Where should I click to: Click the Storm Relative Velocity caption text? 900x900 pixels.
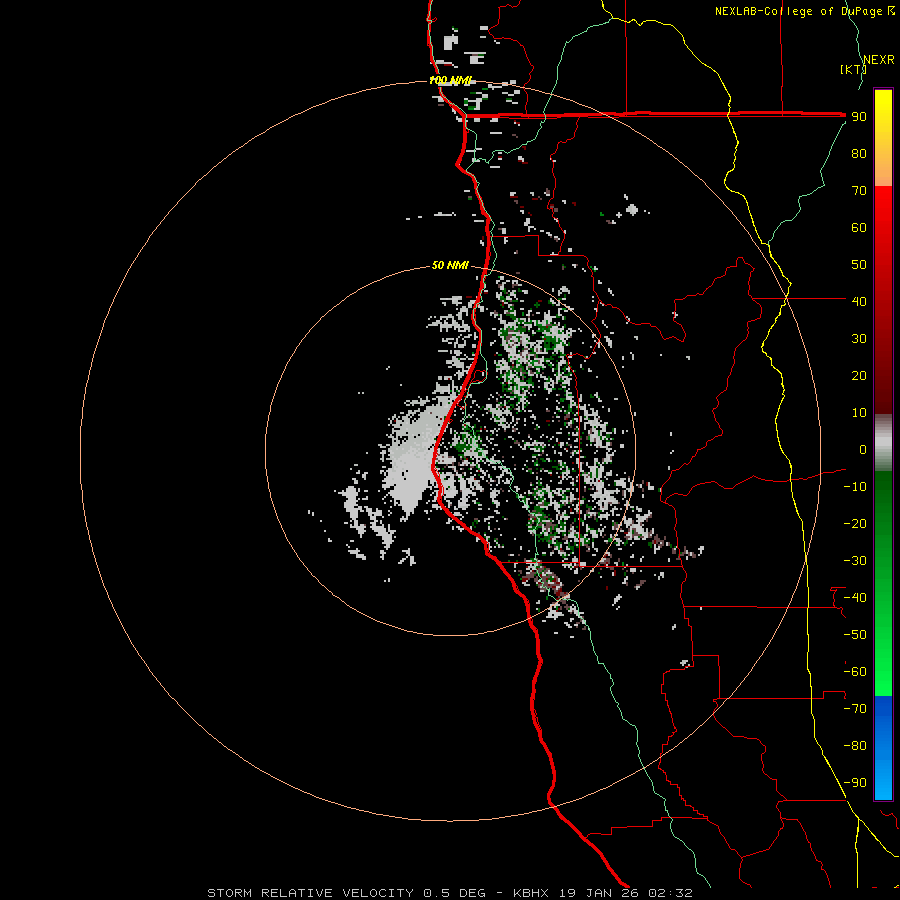pos(449,893)
